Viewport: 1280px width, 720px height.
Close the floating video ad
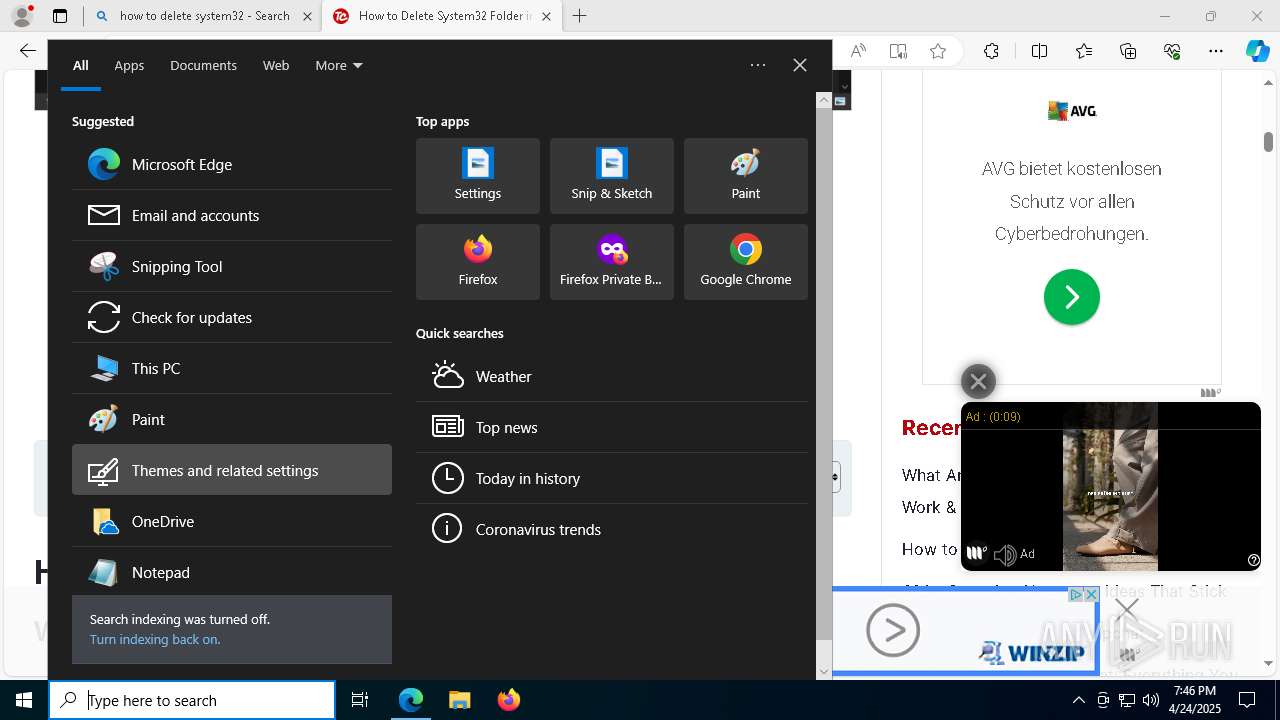[x=978, y=381]
